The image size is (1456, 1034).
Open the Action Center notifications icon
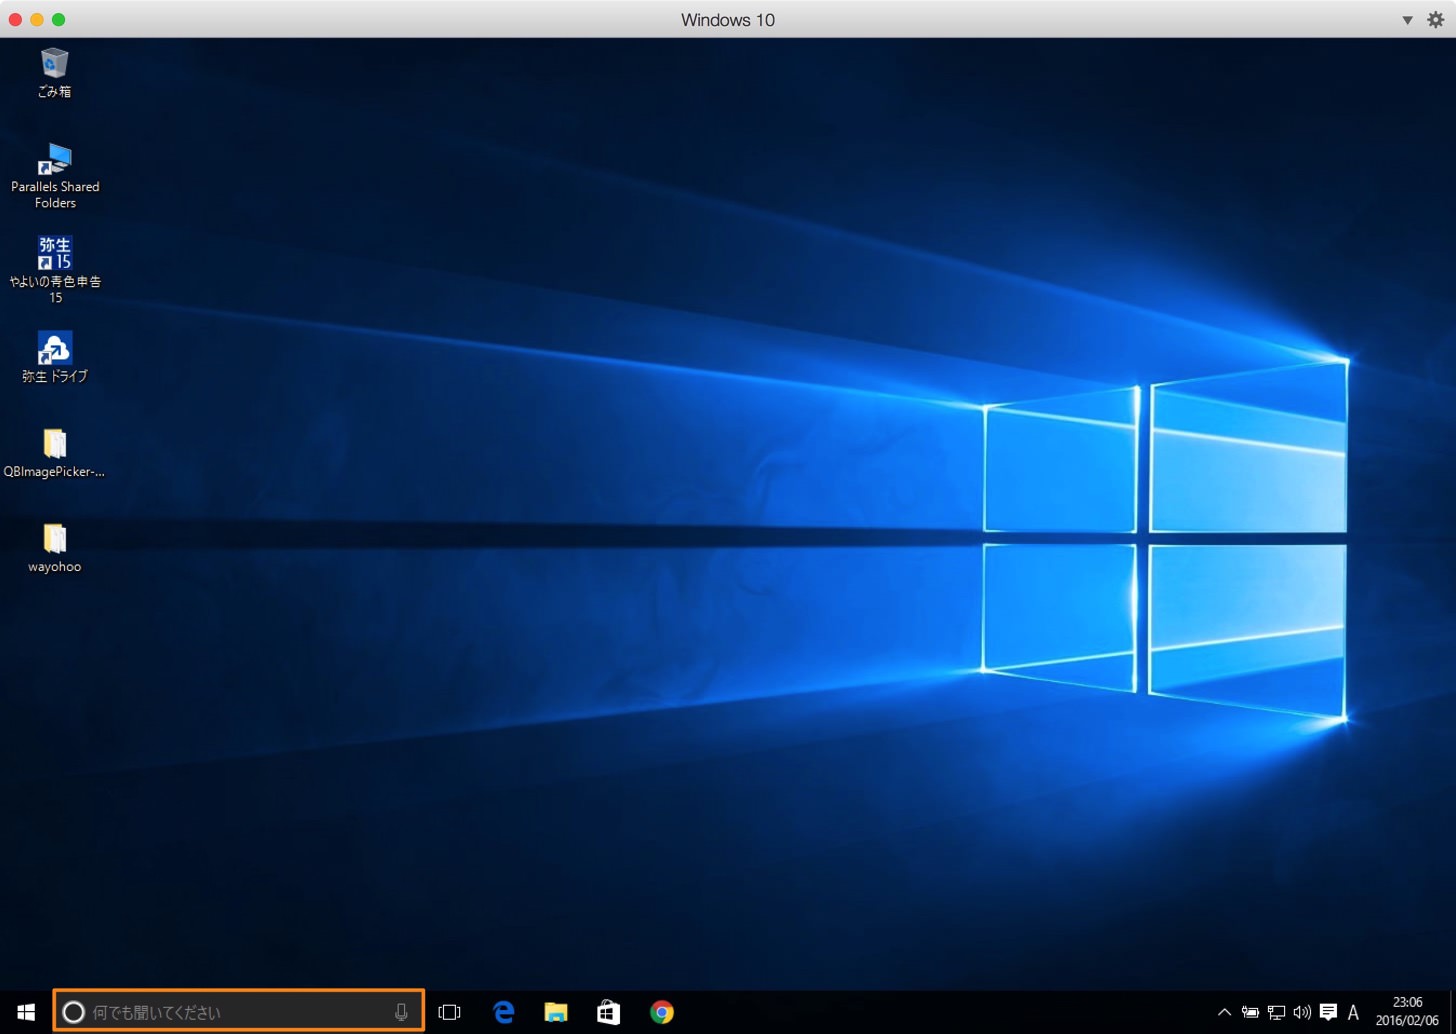pos(1328,1012)
